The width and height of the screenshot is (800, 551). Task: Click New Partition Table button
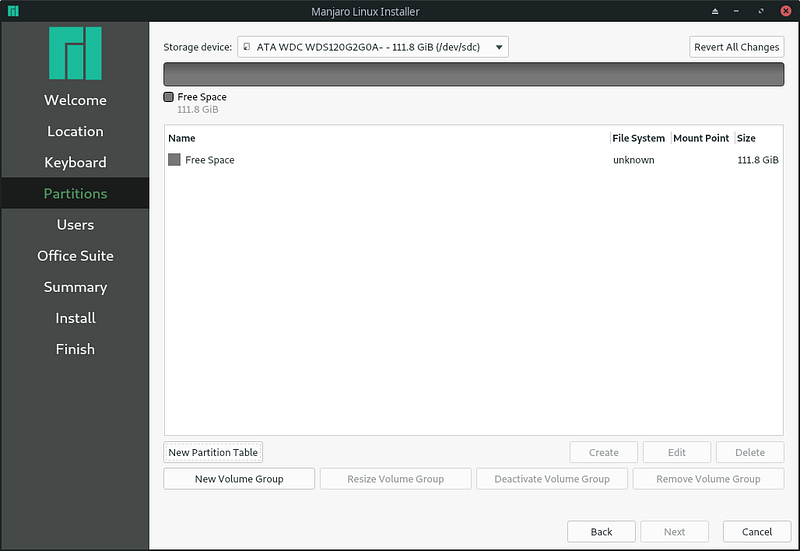click(x=213, y=453)
